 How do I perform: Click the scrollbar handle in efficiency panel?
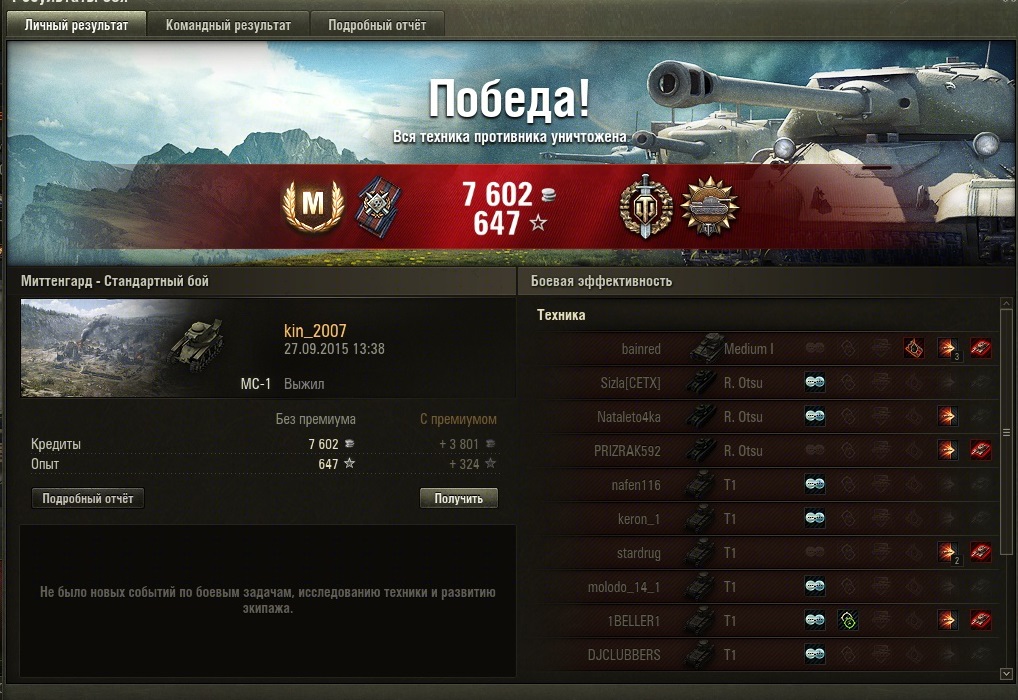pyautogui.click(x=1006, y=433)
